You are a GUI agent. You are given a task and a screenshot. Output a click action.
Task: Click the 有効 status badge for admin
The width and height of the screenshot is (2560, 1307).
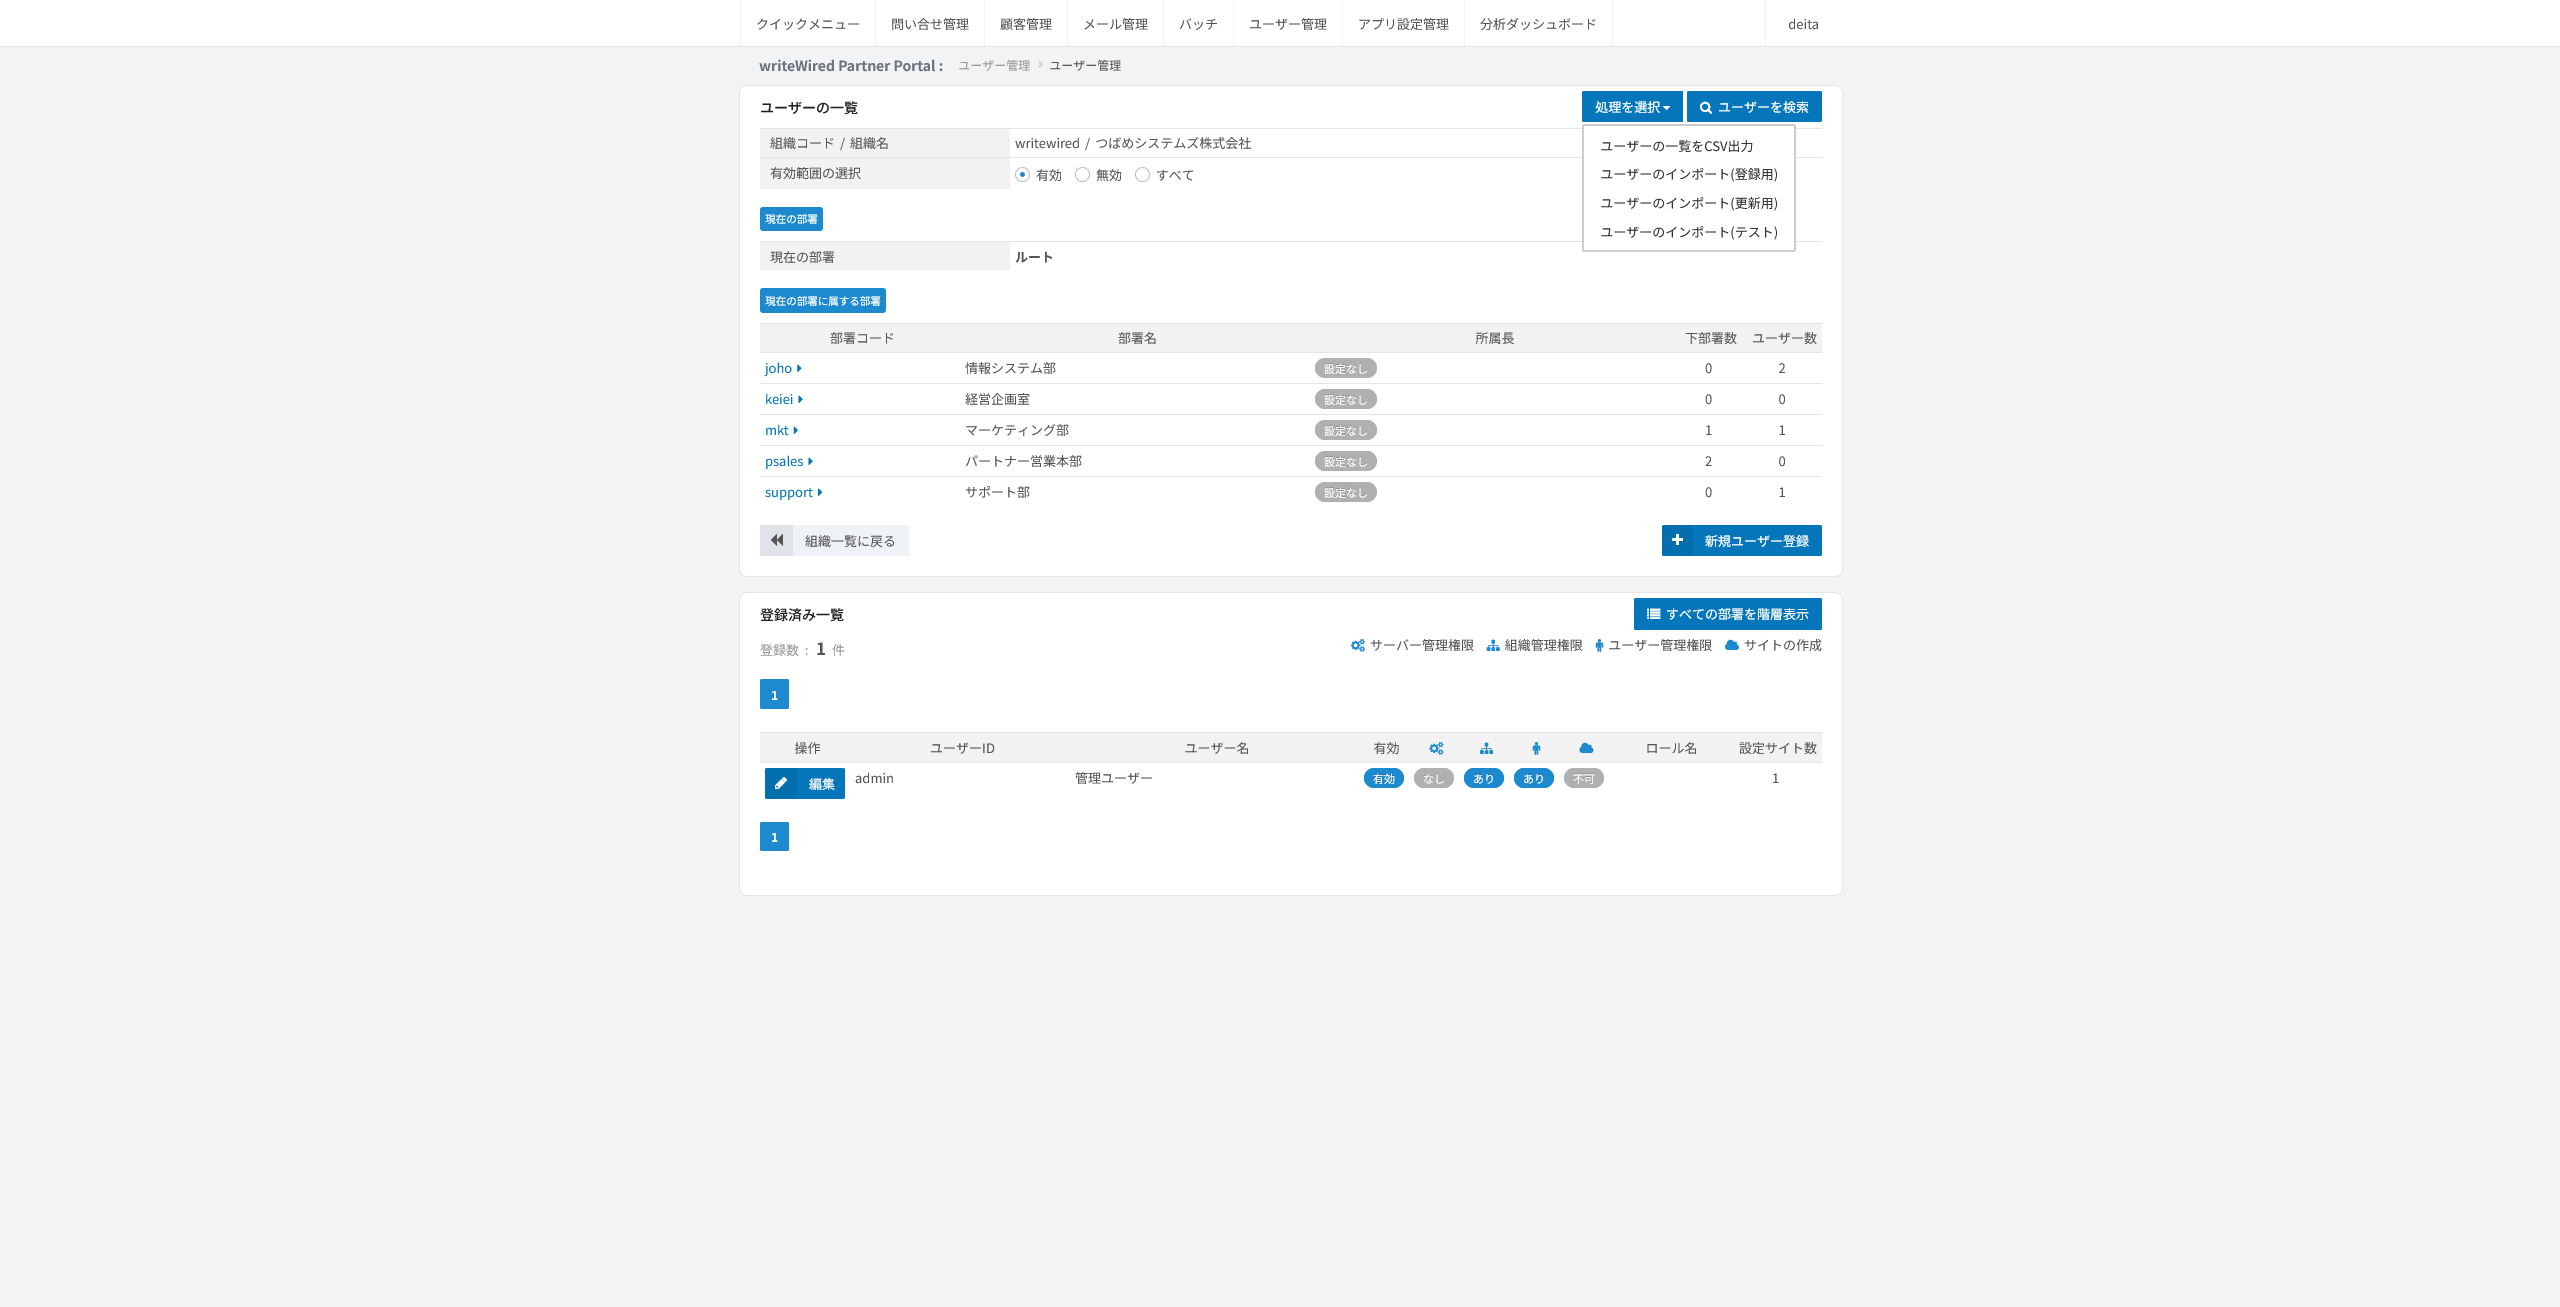(1384, 779)
